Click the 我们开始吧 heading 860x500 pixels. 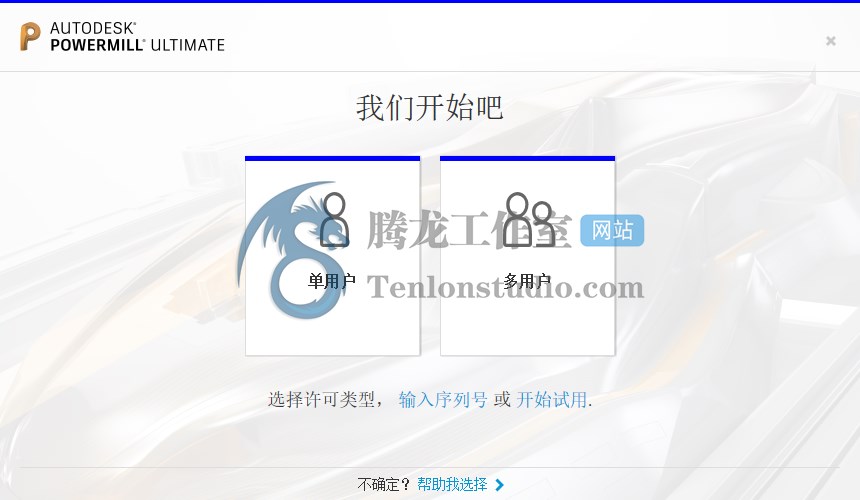point(429,107)
